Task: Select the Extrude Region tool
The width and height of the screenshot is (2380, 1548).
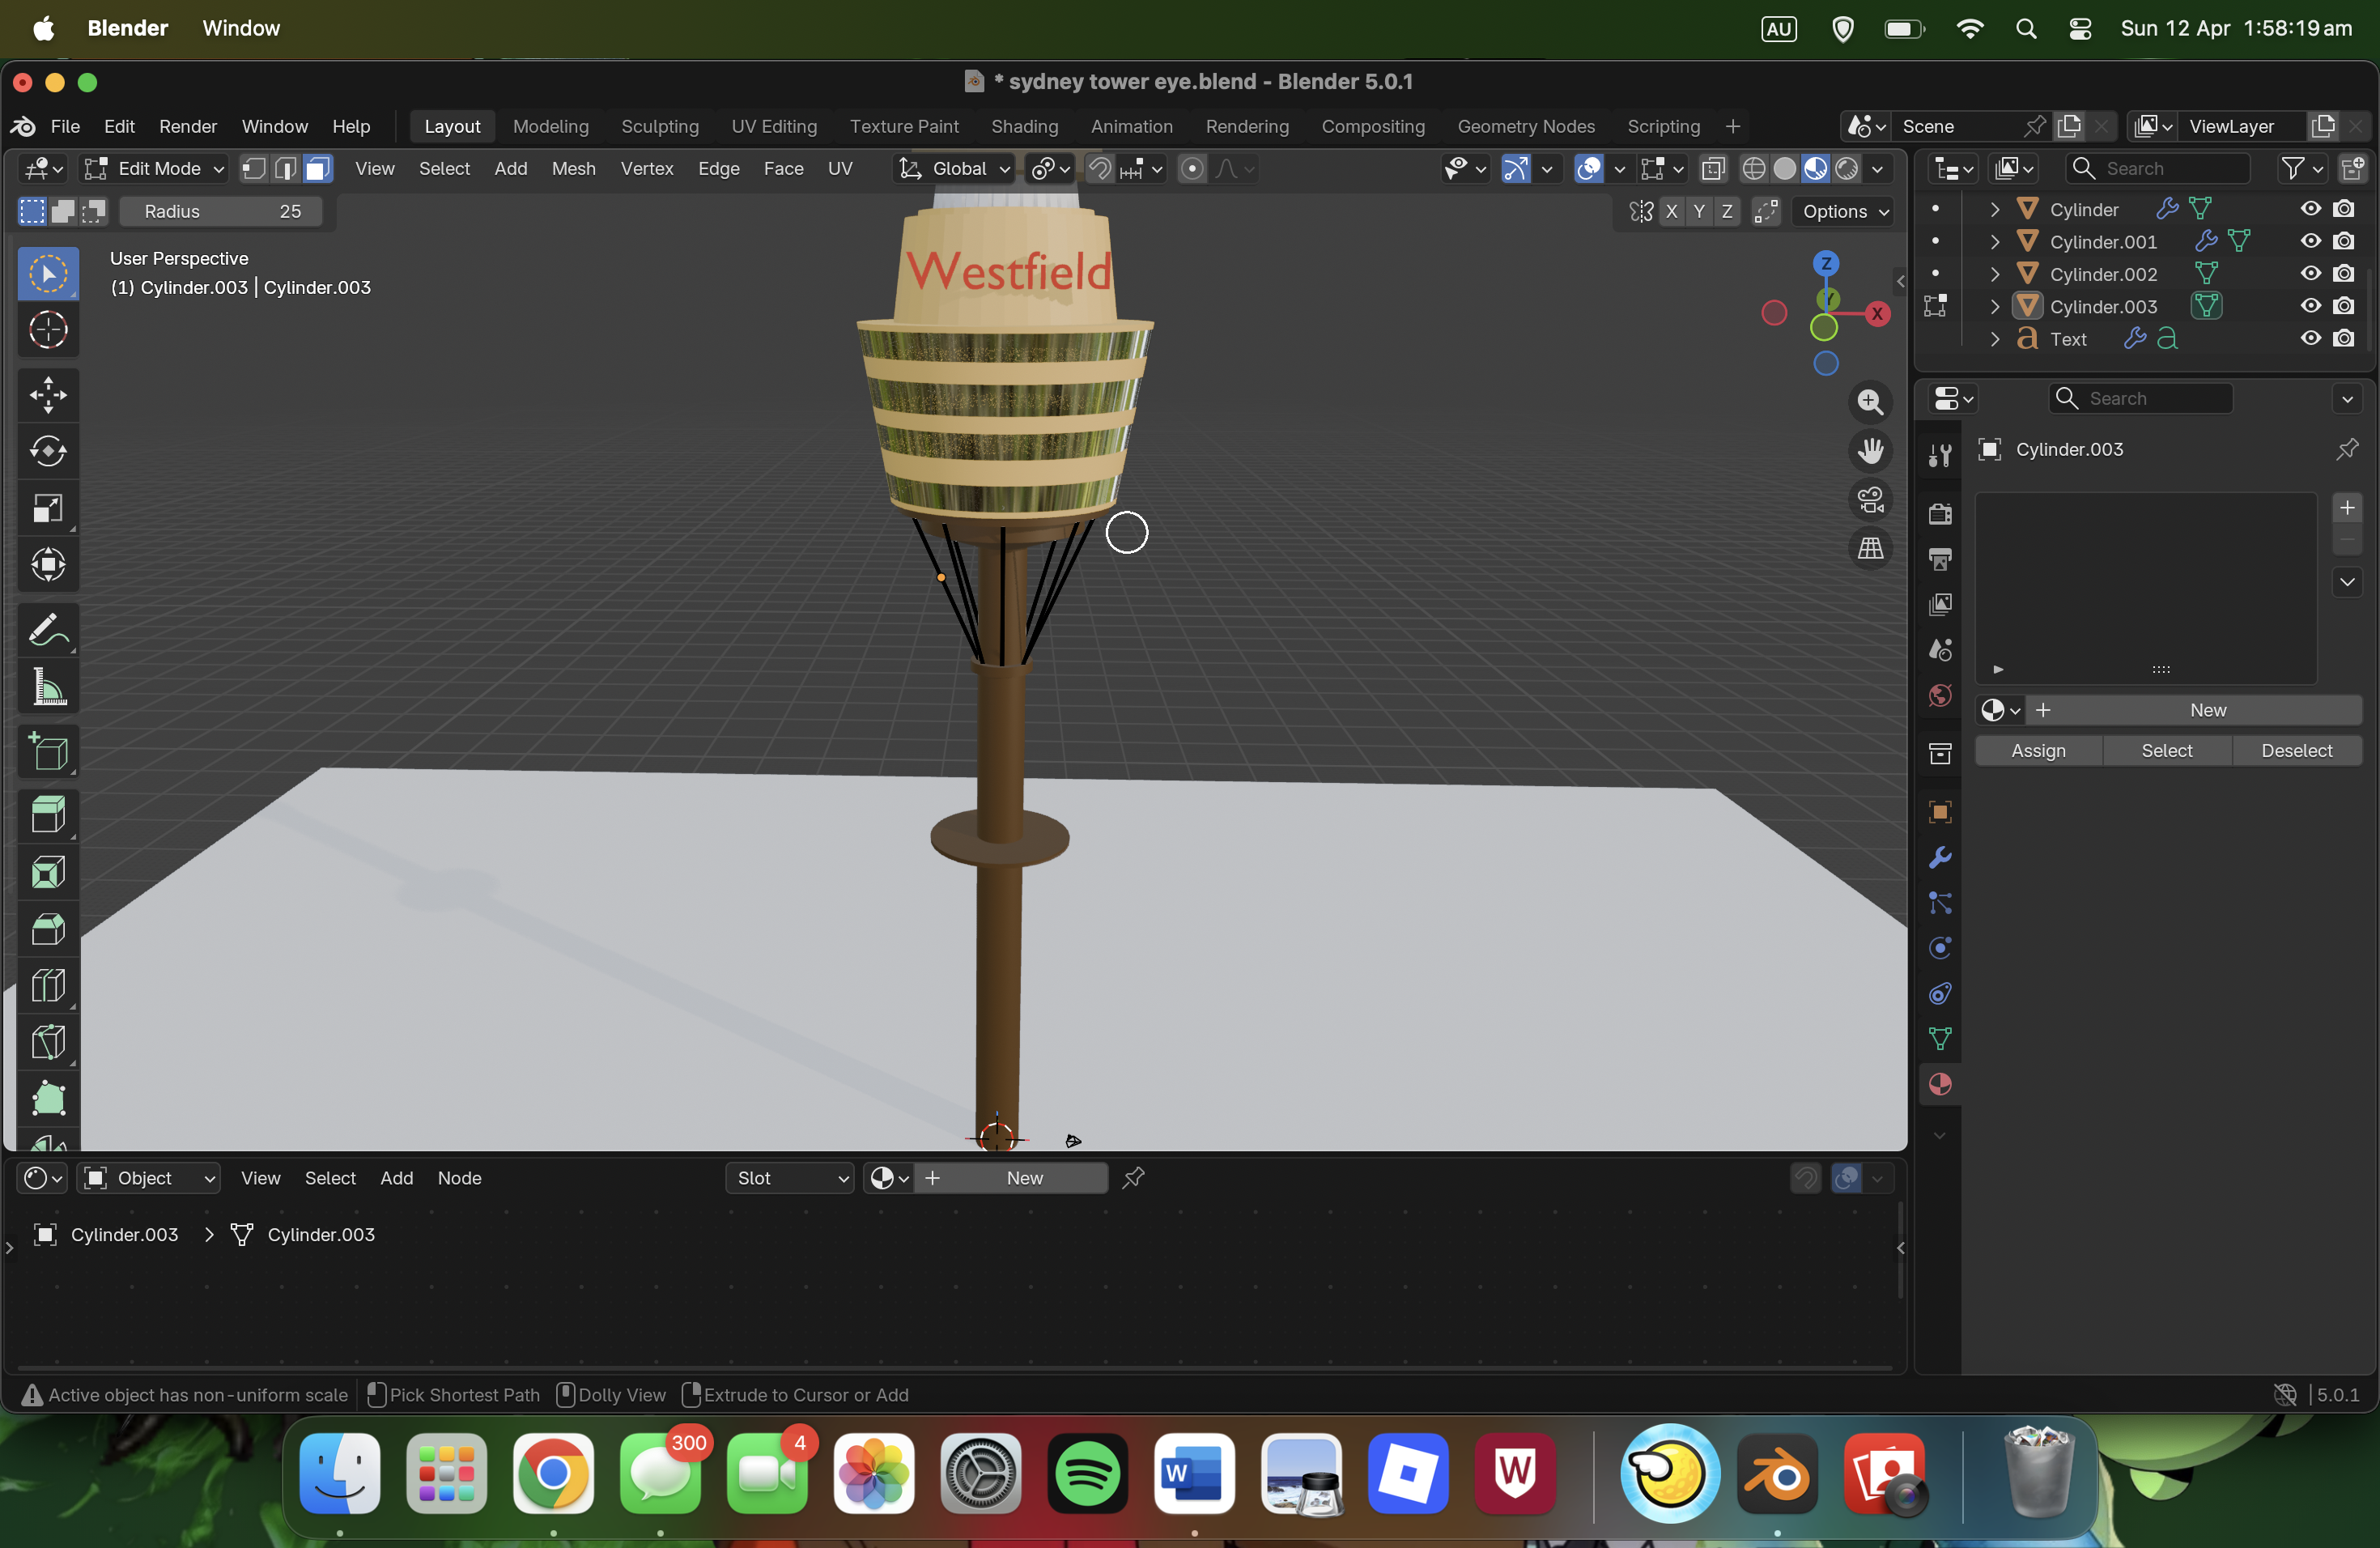Action: [48, 815]
